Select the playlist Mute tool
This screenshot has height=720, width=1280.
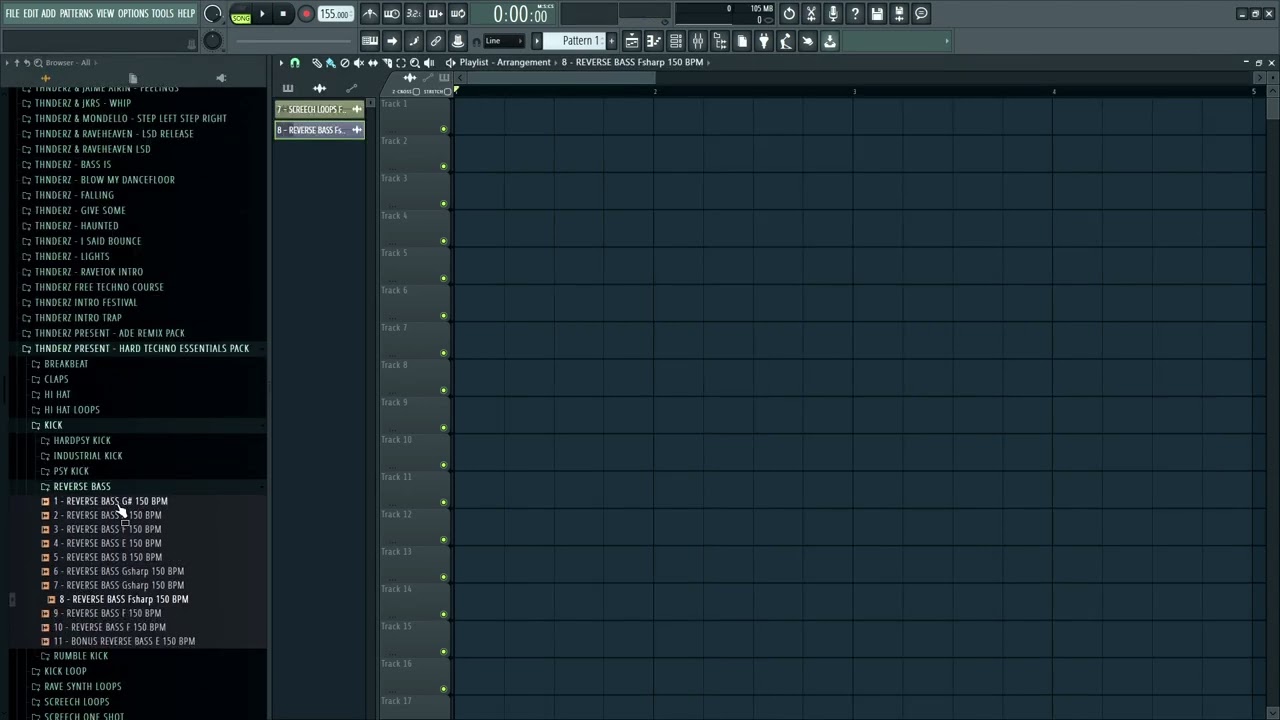(359, 63)
